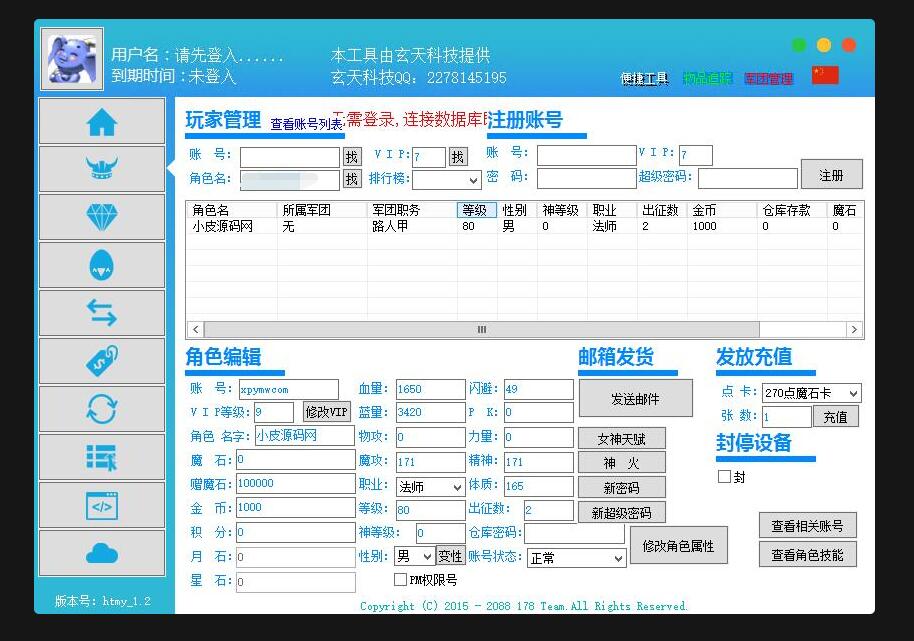Click the China flag icon

pyautogui.click(x=824, y=76)
